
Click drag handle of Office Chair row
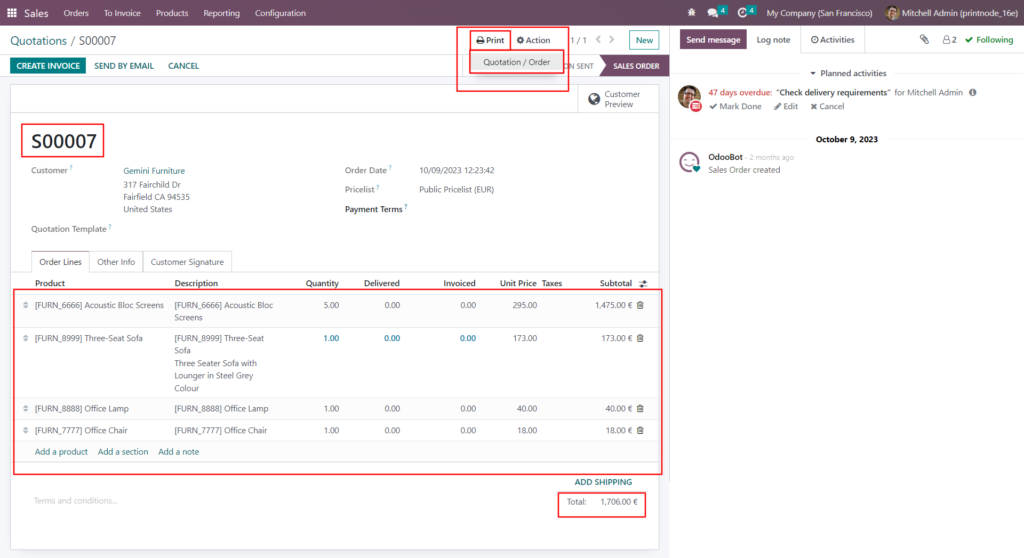click(x=25, y=431)
